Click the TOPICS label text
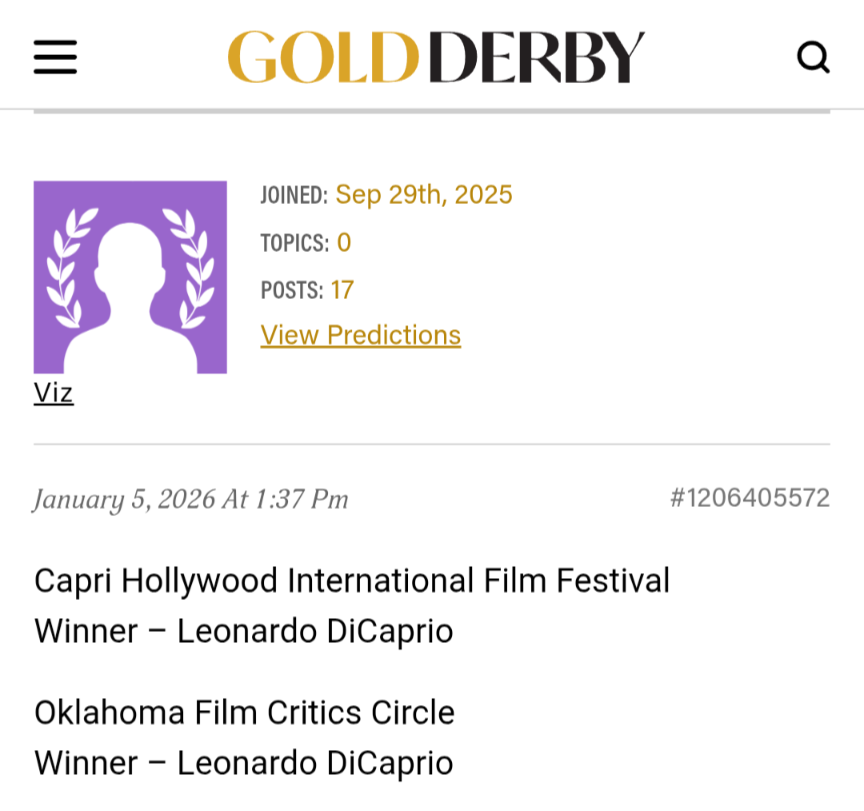Viewport: 864px width, 811px height. coord(294,243)
